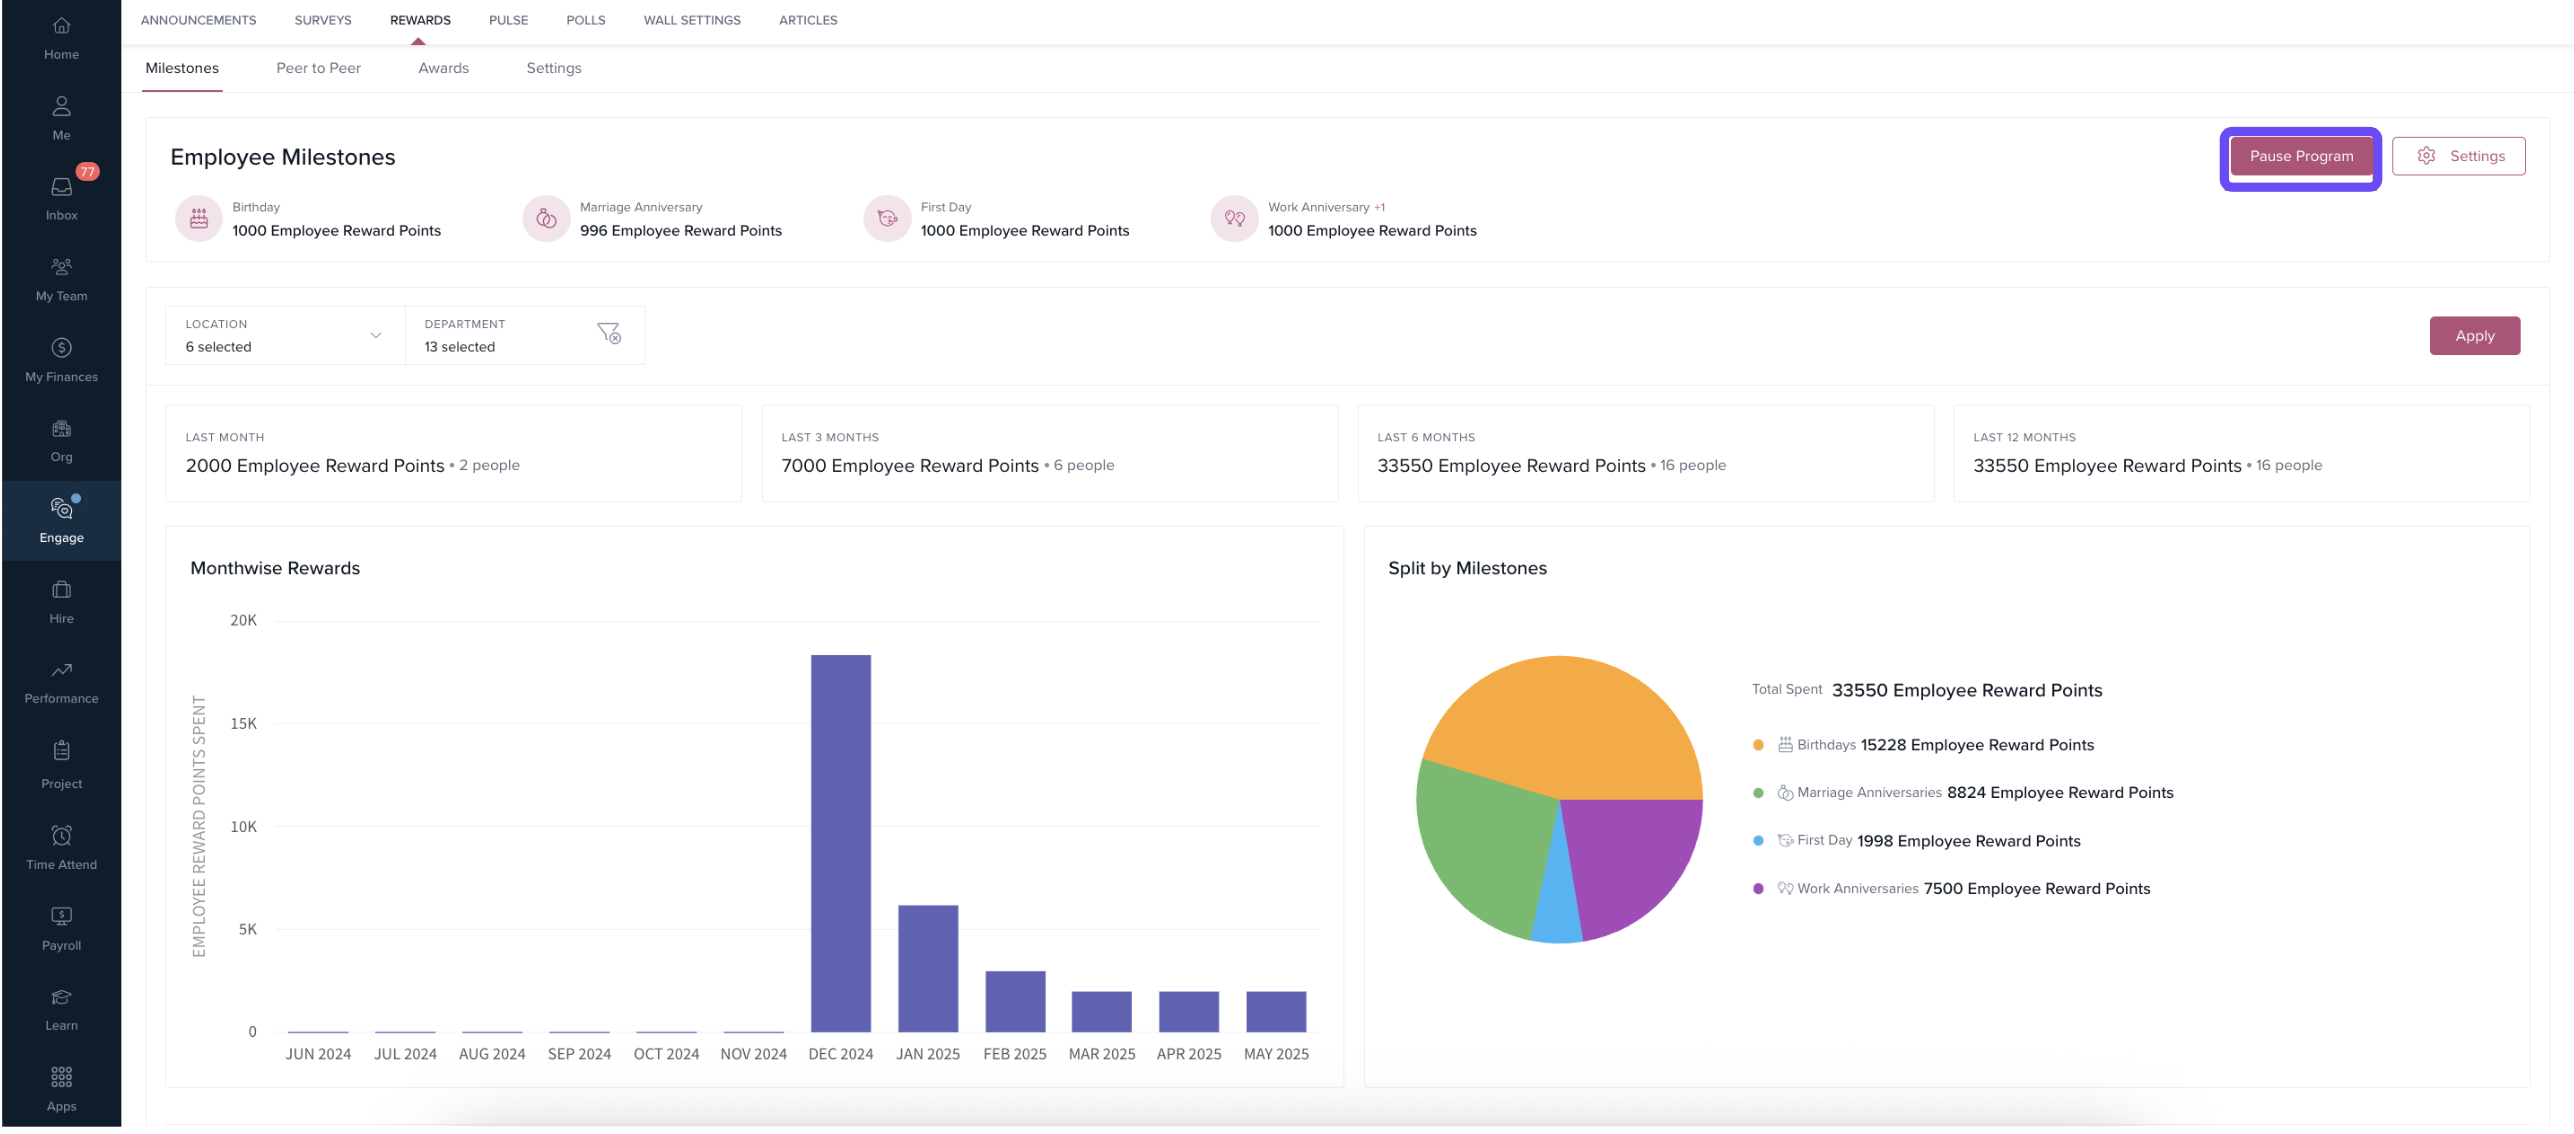This screenshot has height=1134, width=2574.
Task: Open the Pulse top menu tab
Action: pyautogui.click(x=508, y=20)
